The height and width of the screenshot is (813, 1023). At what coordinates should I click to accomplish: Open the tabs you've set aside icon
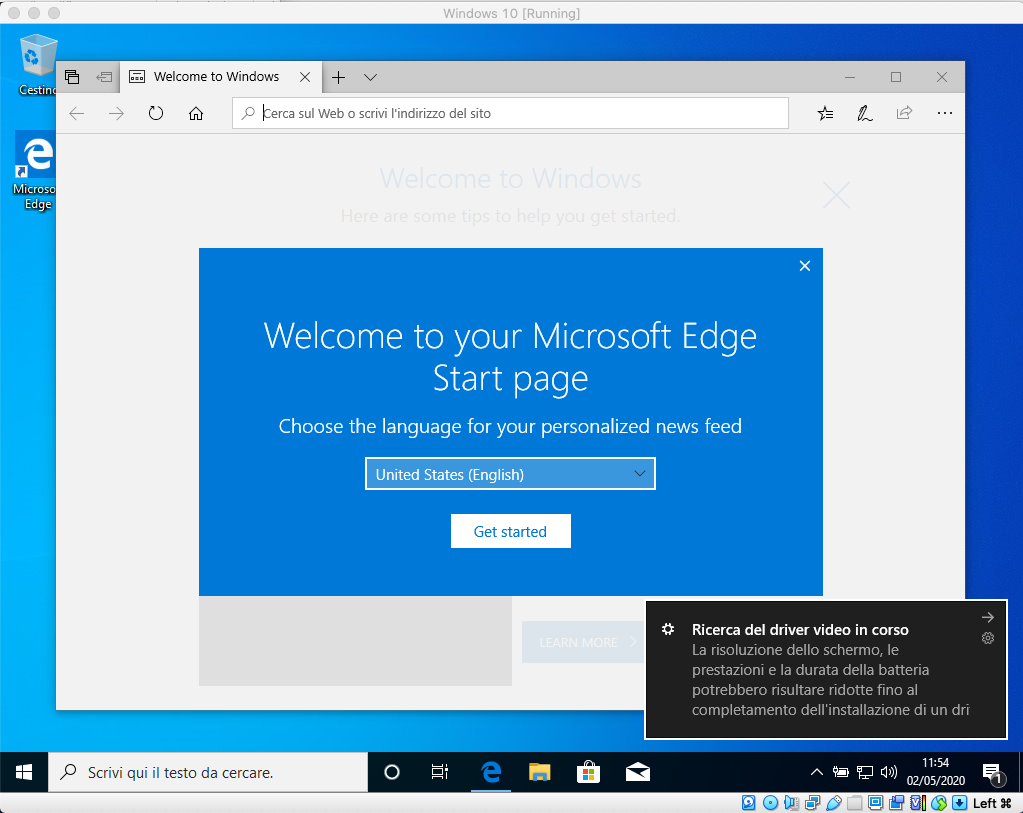pos(72,77)
